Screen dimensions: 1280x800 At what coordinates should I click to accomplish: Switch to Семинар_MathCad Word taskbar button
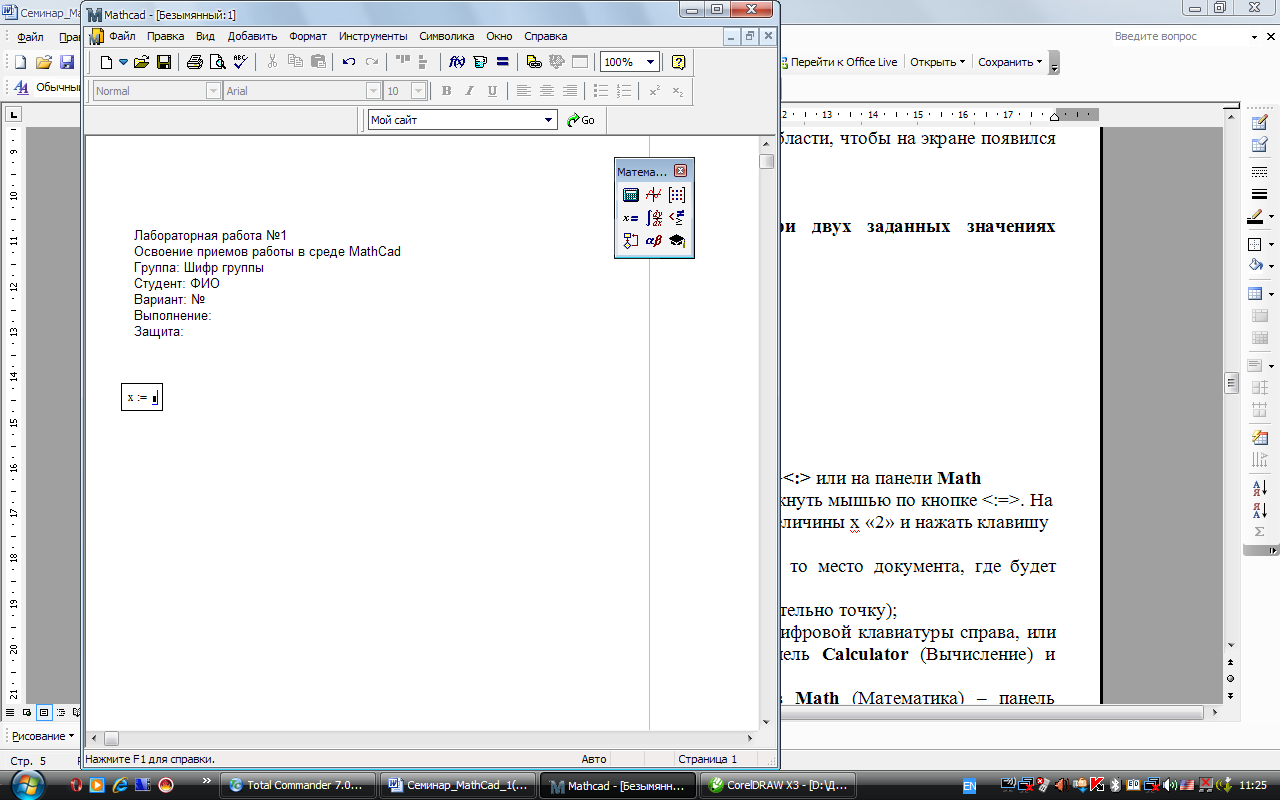(x=458, y=785)
